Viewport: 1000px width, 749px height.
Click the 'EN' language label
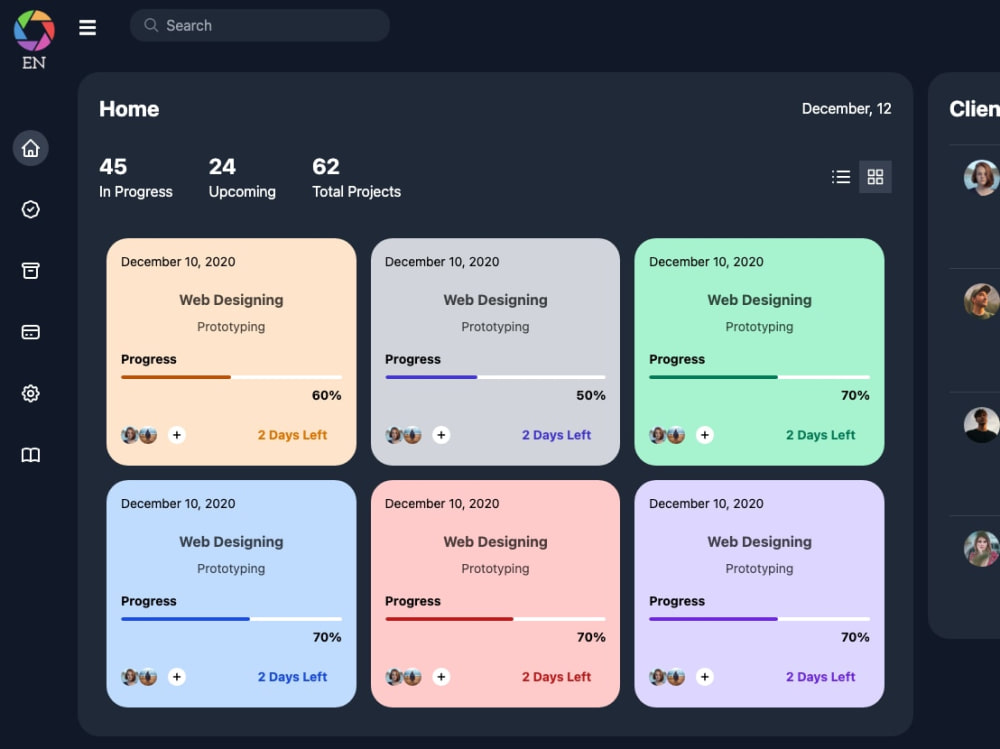(34, 63)
